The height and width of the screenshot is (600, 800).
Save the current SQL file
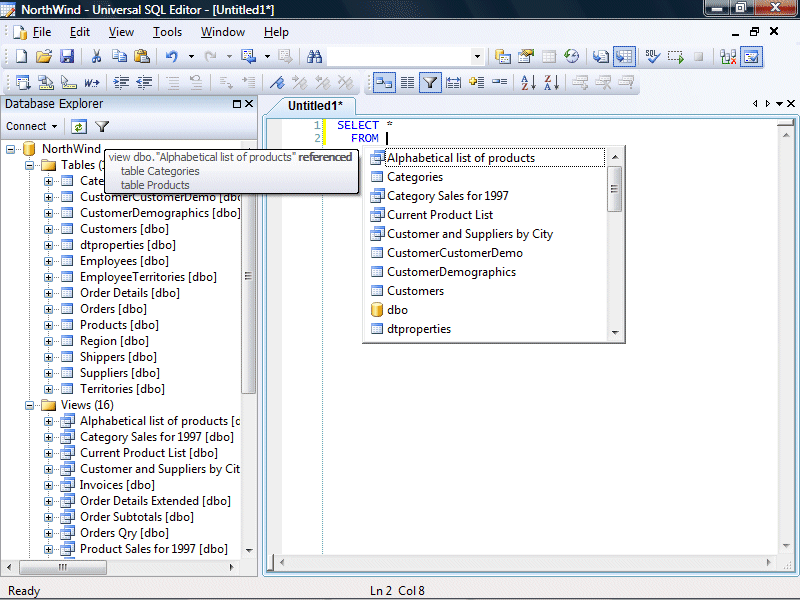[x=67, y=57]
